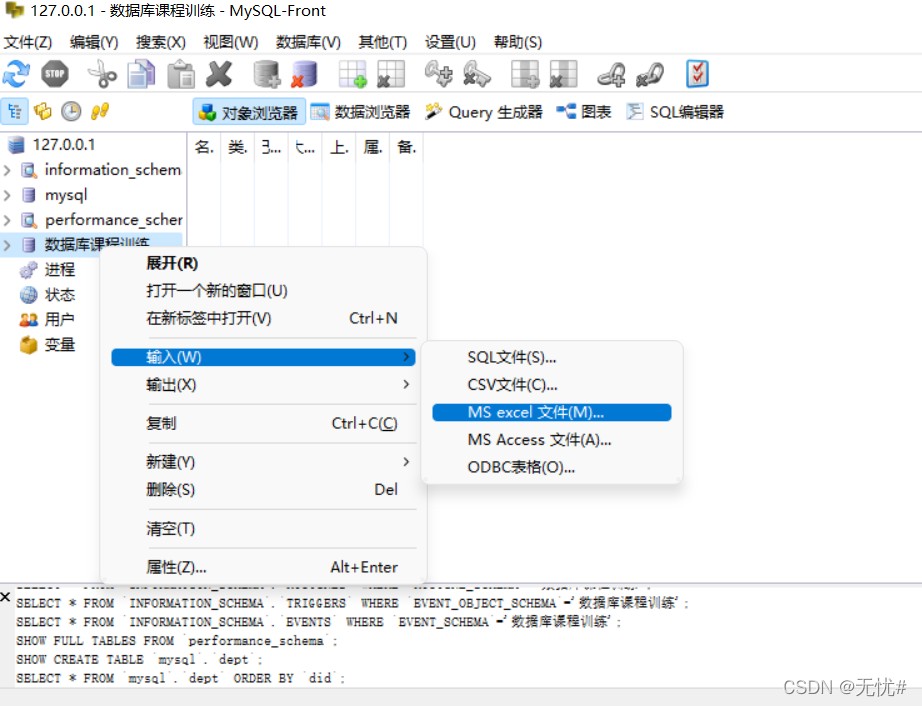This screenshot has width=922, height=706.
Task: Click the scissors cut icon
Action: 102,75
